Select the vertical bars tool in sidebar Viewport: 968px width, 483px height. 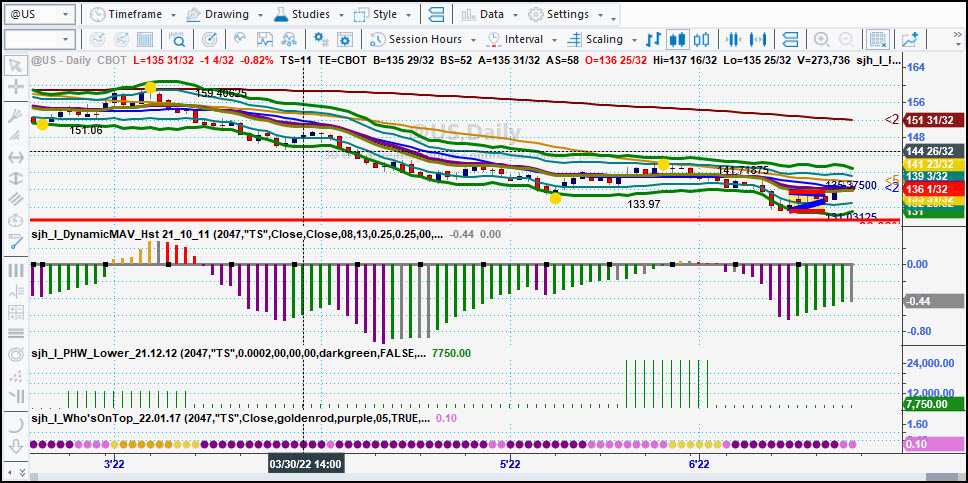tap(16, 271)
